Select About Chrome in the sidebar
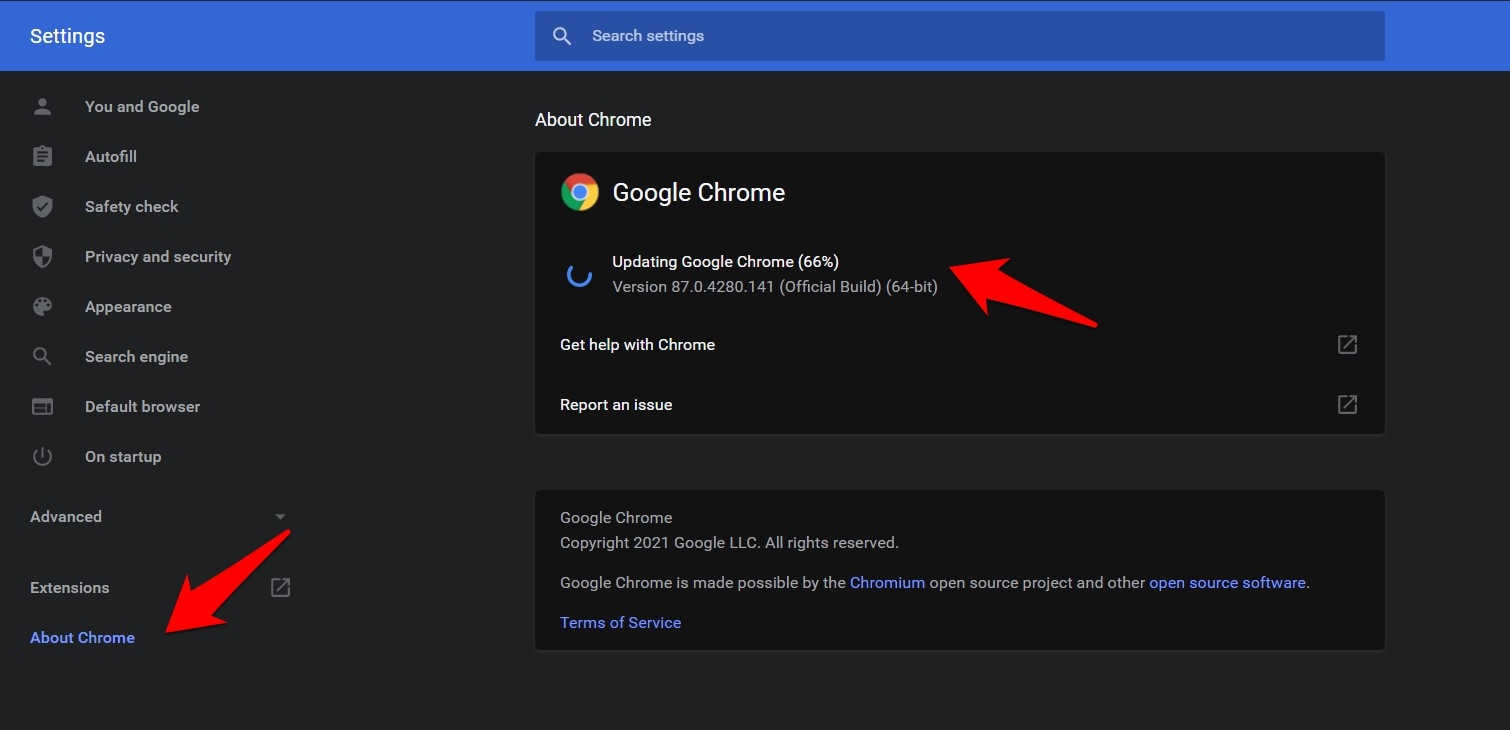The image size is (1510, 730). [82, 637]
